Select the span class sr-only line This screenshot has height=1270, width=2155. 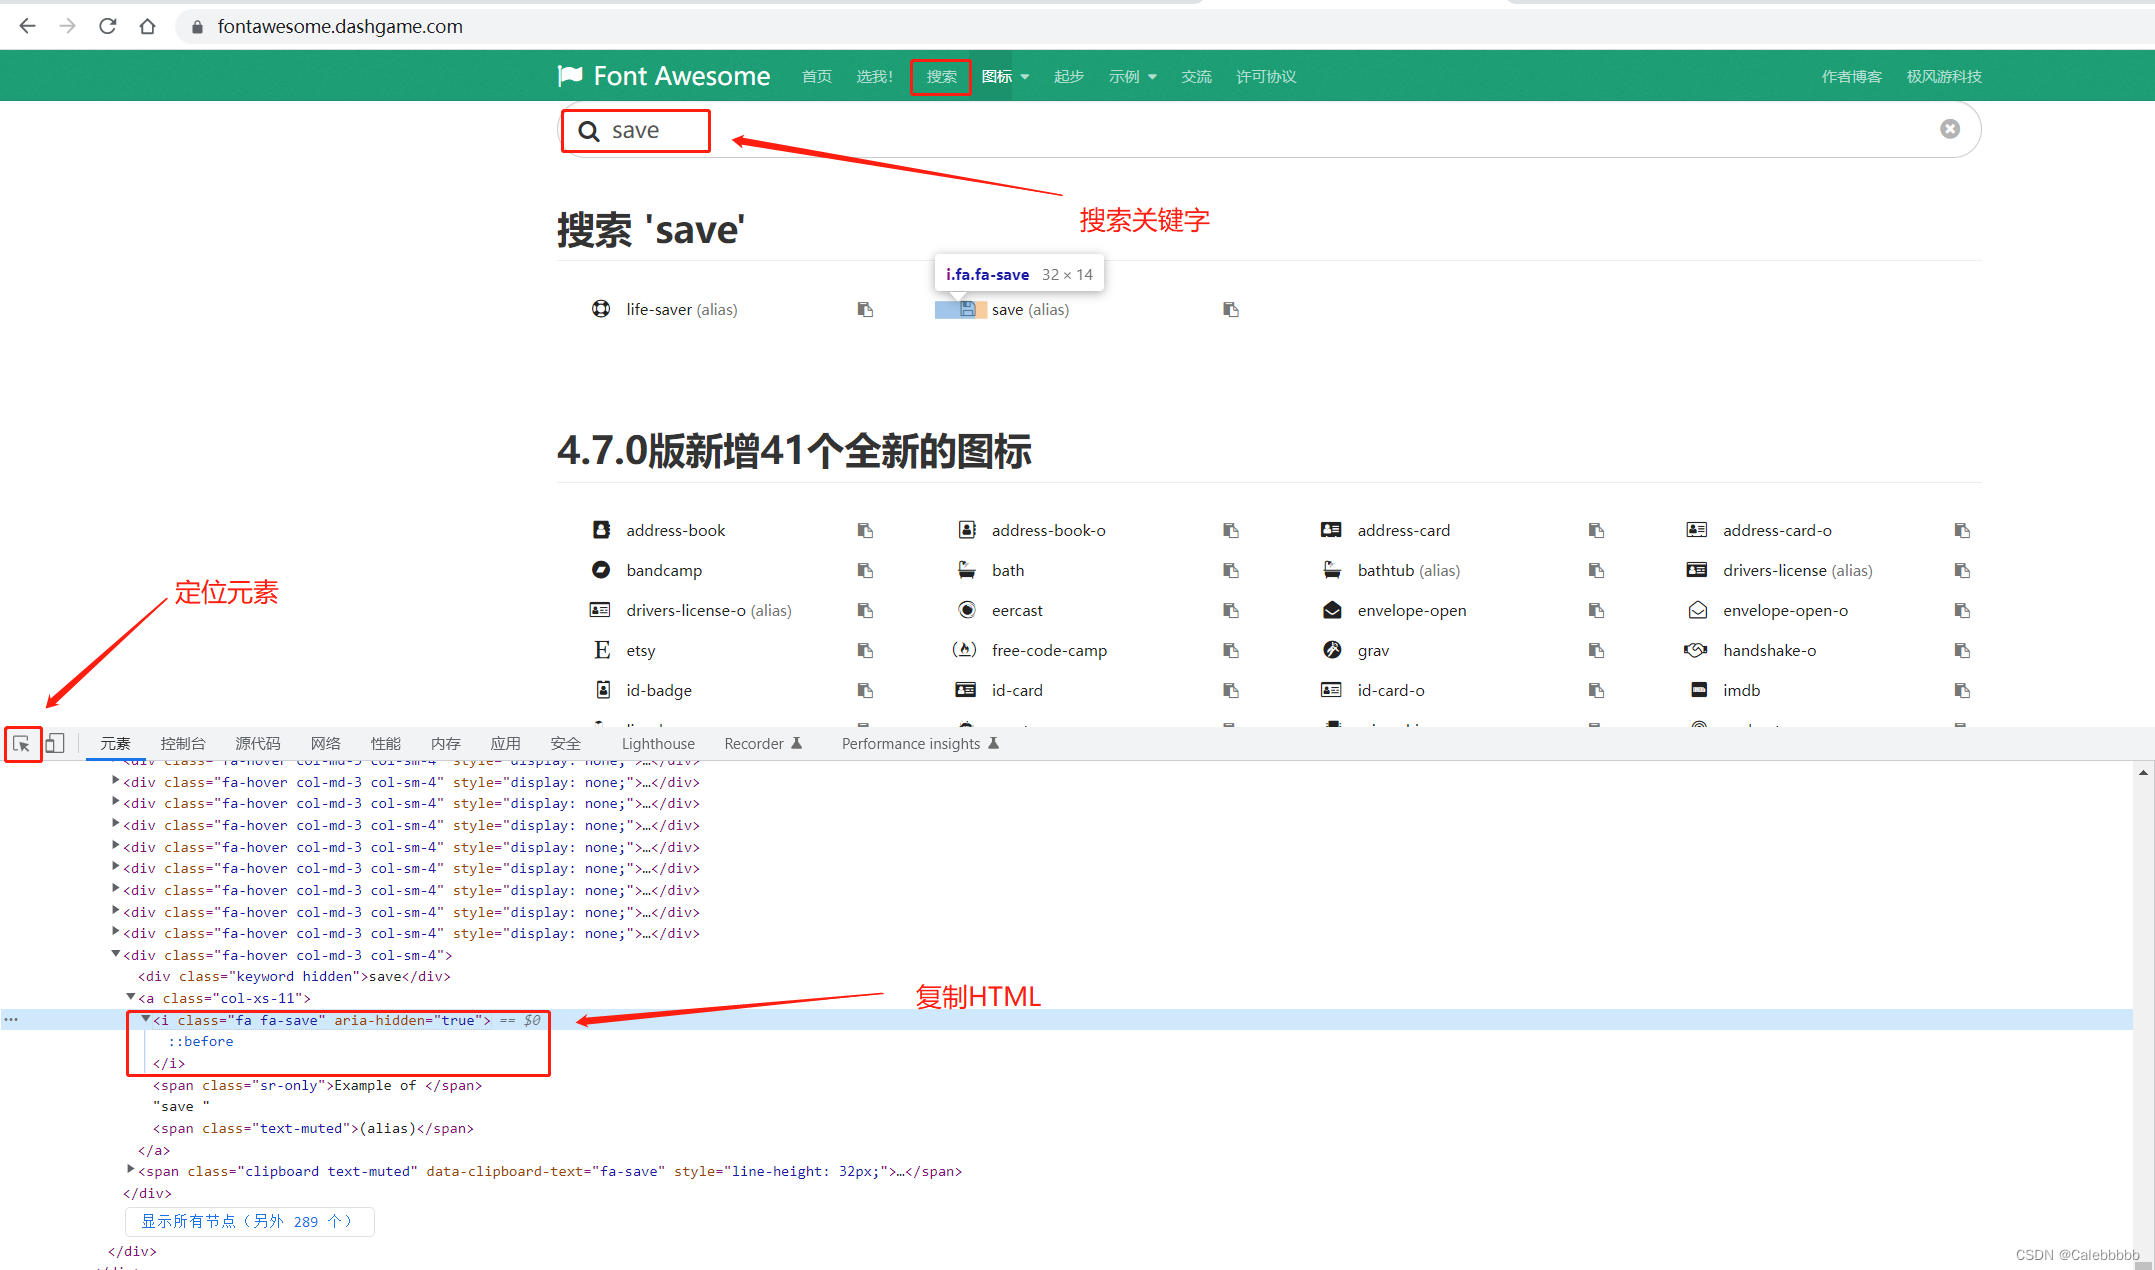pyautogui.click(x=317, y=1085)
